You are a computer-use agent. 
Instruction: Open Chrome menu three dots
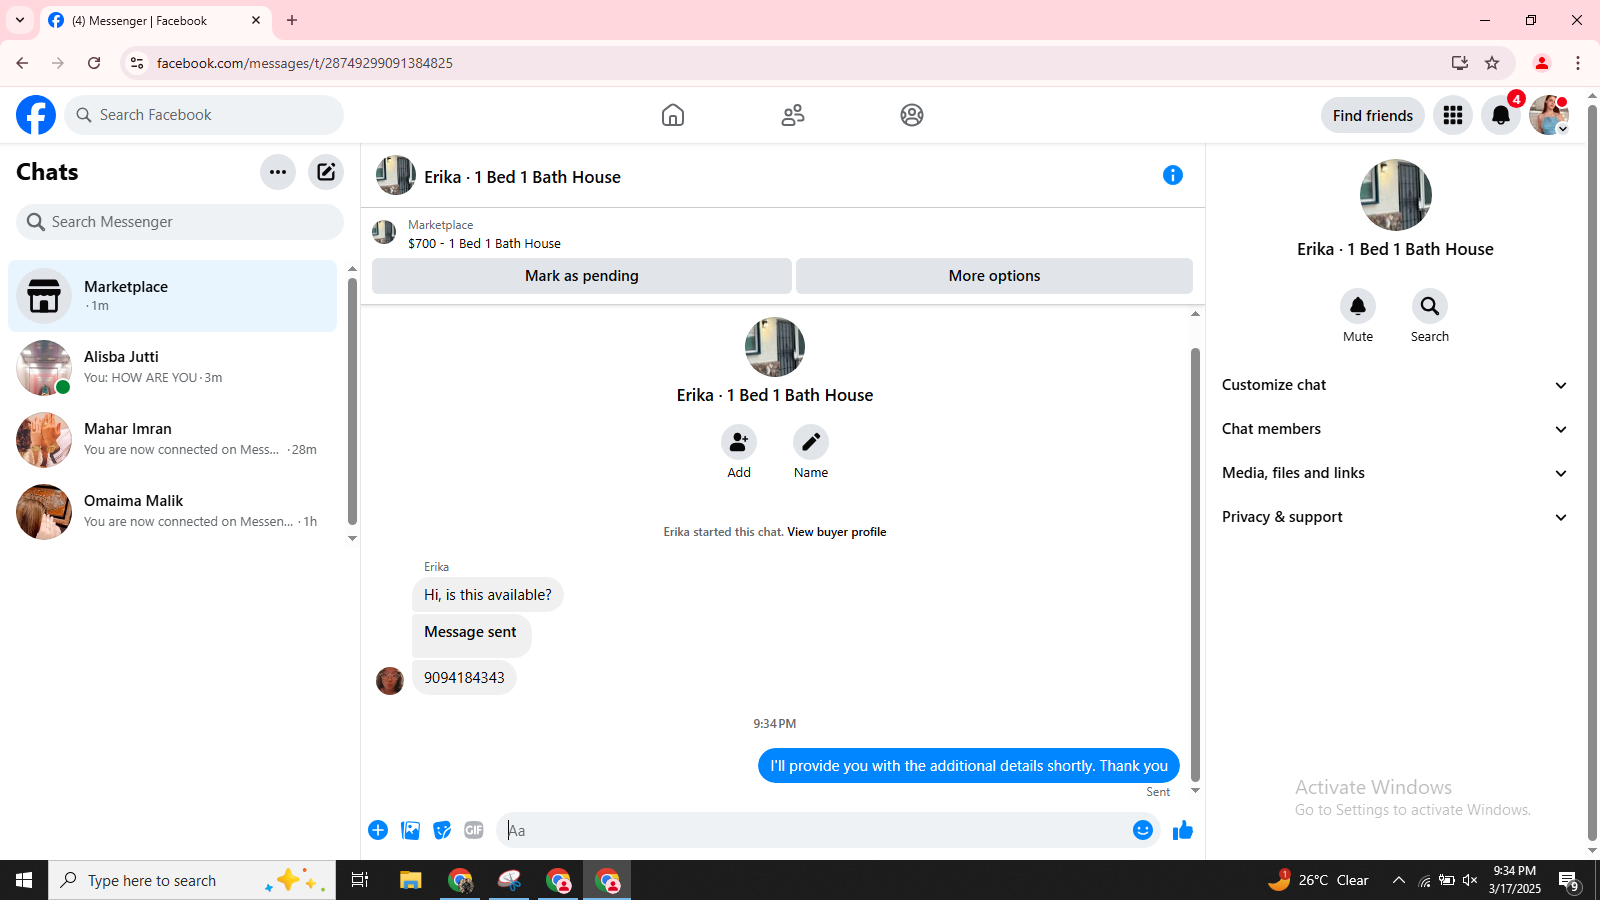[x=1578, y=63]
